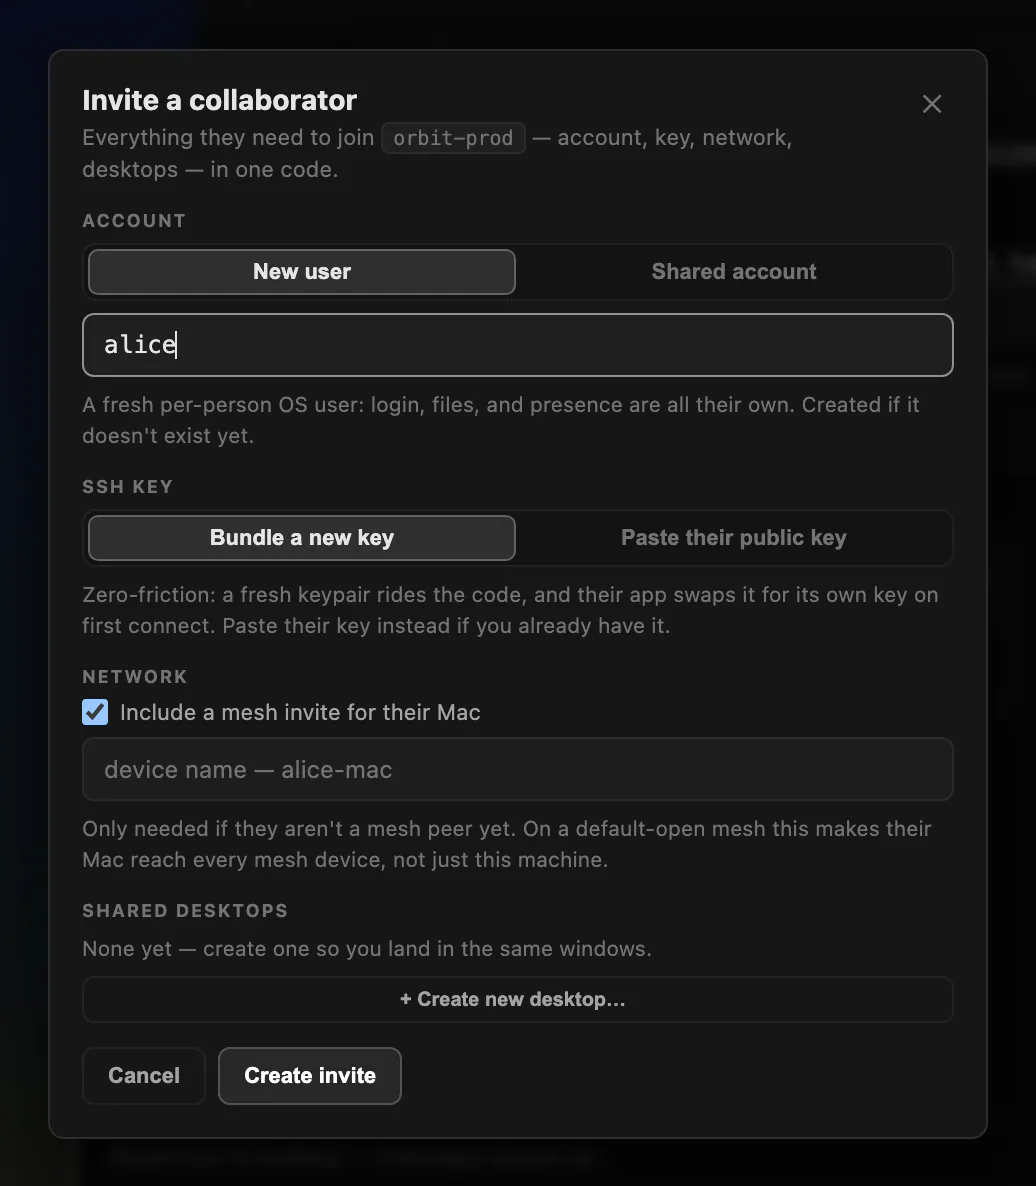Click the SSH KEY section heading

[x=127, y=486]
